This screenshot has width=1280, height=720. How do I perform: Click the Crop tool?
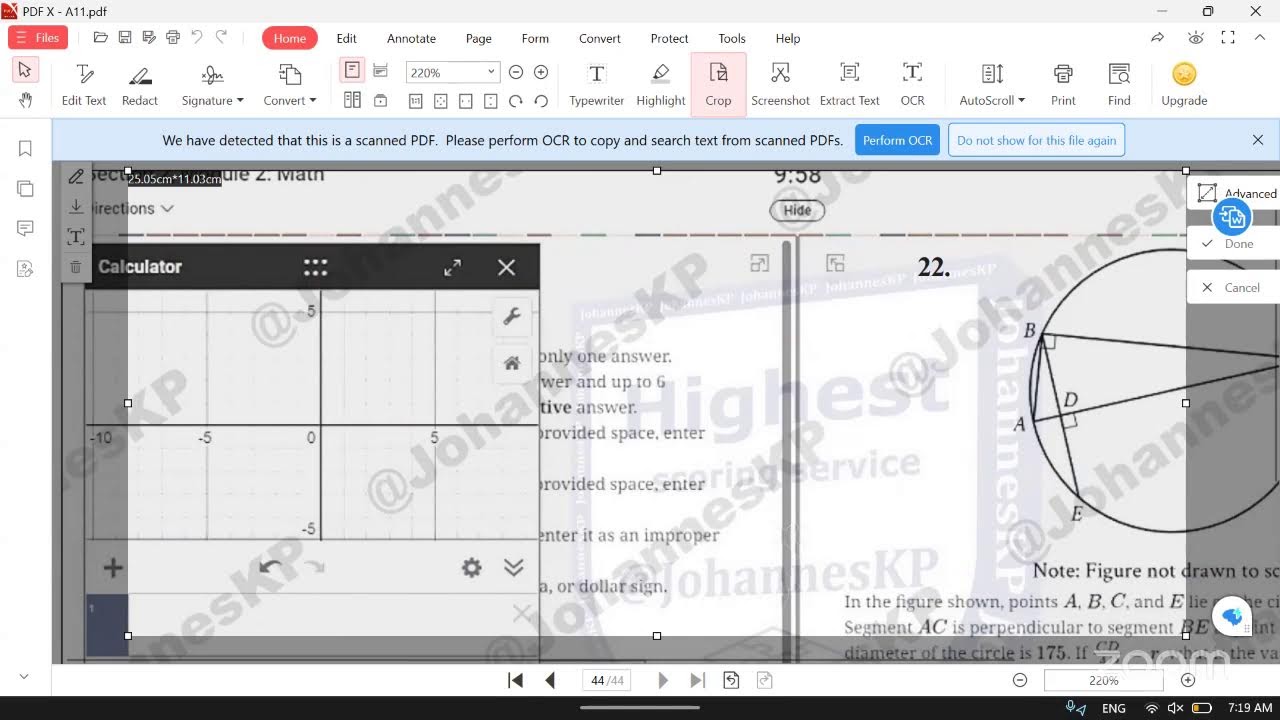718,85
